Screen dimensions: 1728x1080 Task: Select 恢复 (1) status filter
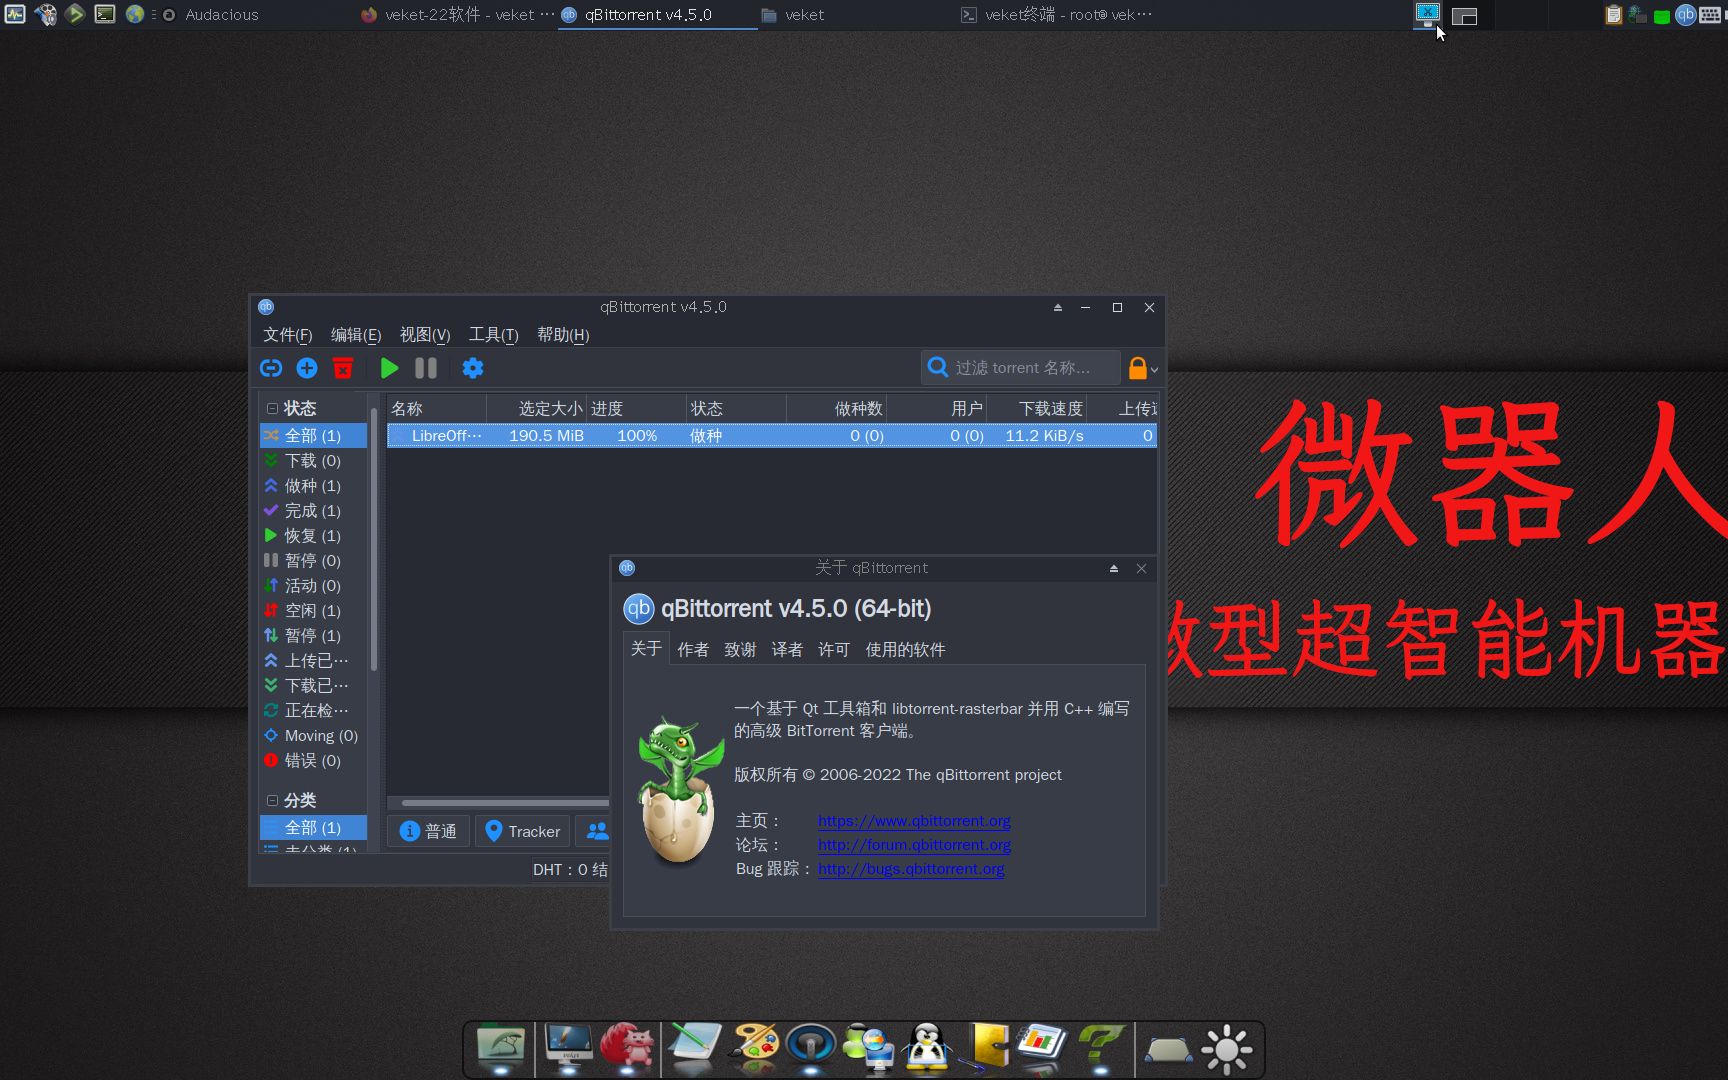click(313, 536)
